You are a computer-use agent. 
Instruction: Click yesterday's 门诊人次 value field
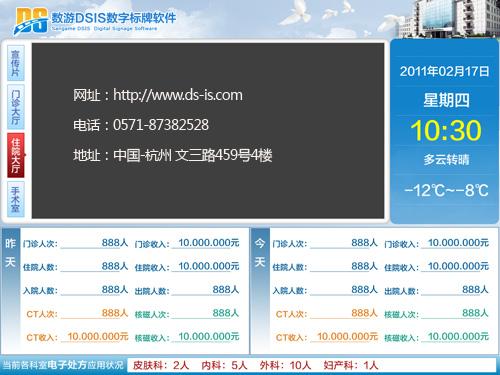(x=94, y=243)
